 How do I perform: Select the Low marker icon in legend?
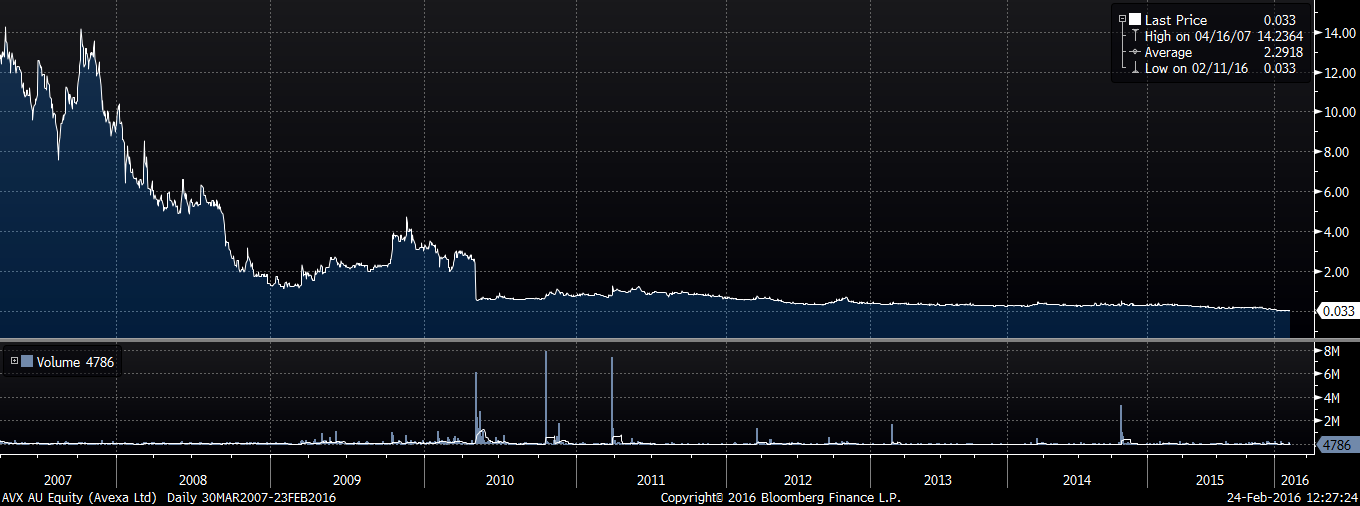[x=1135, y=68]
